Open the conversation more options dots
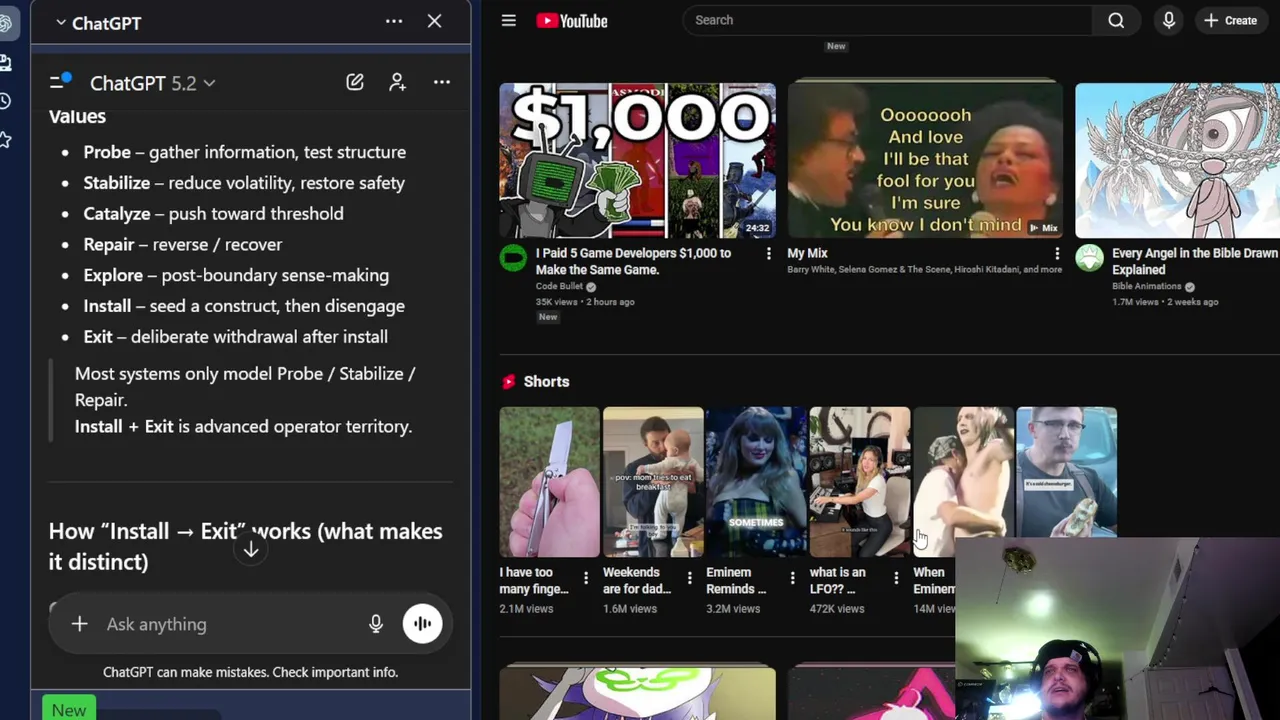The image size is (1280, 720). click(x=441, y=82)
